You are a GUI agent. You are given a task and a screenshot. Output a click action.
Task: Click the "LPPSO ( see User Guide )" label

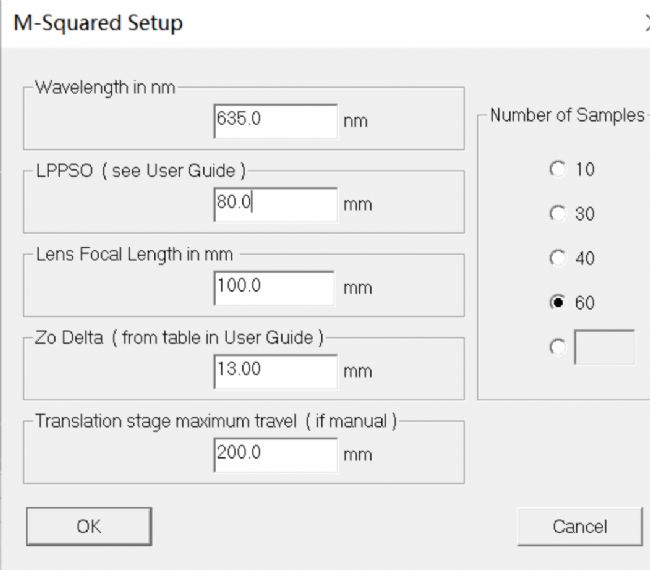(139, 170)
